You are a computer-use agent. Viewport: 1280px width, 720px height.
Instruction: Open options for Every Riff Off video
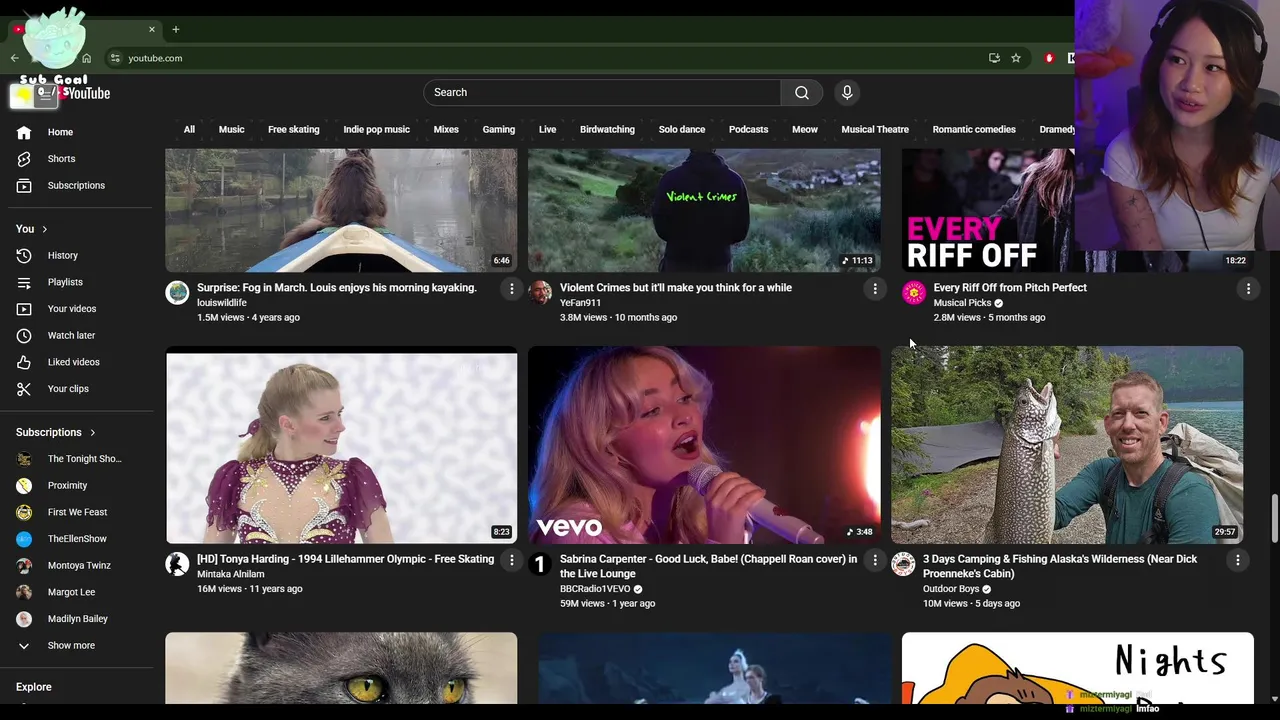(1248, 288)
